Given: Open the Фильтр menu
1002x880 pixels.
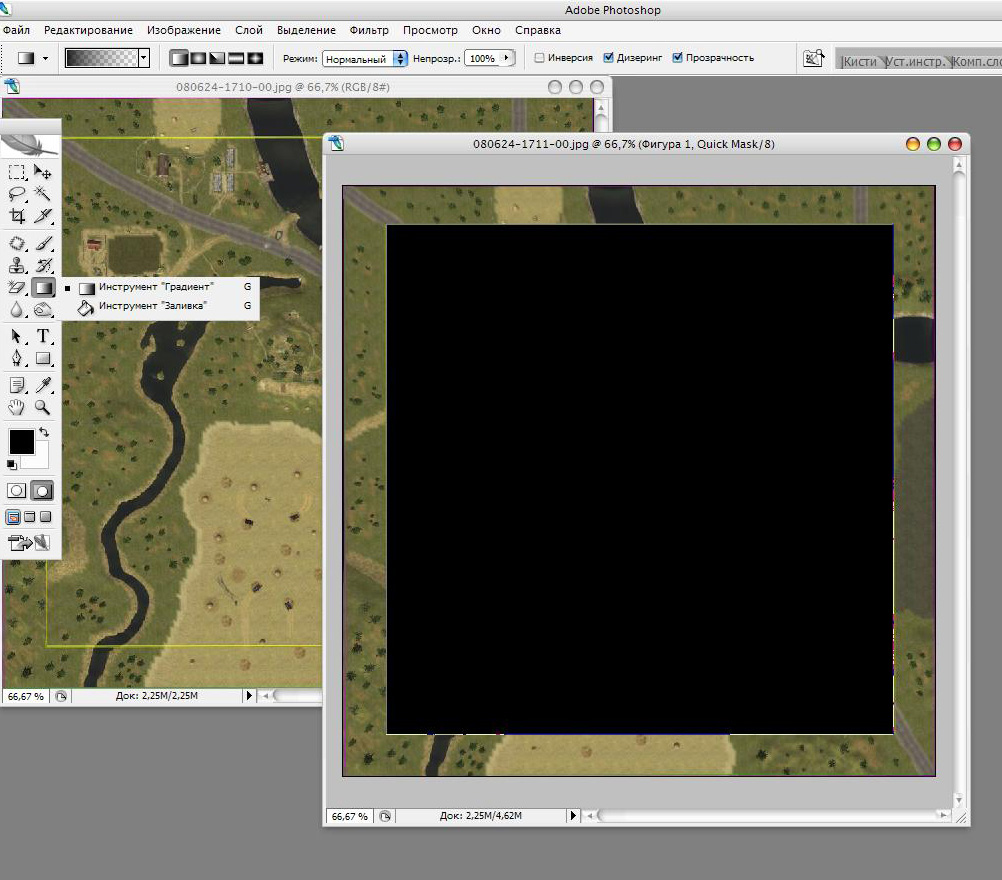Looking at the screenshot, I should [369, 30].
